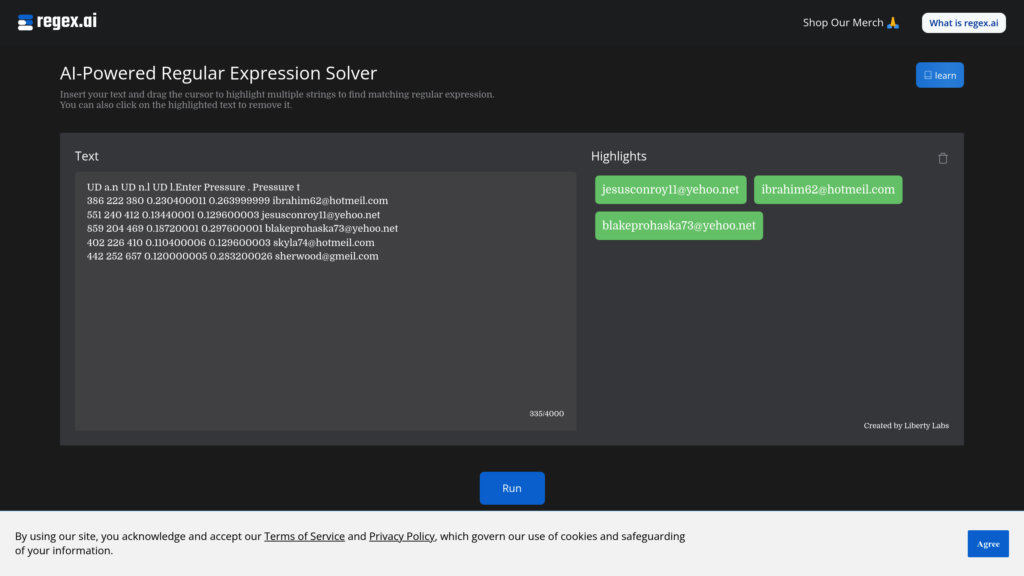Click inside the Text input area

(x=325, y=320)
